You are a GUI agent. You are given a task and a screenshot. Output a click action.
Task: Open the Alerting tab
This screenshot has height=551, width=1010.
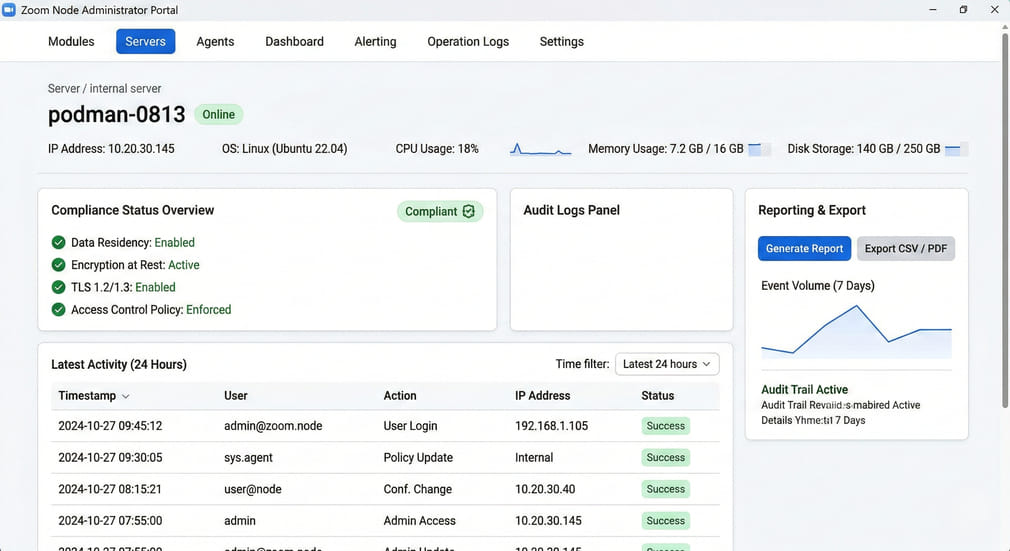click(375, 41)
